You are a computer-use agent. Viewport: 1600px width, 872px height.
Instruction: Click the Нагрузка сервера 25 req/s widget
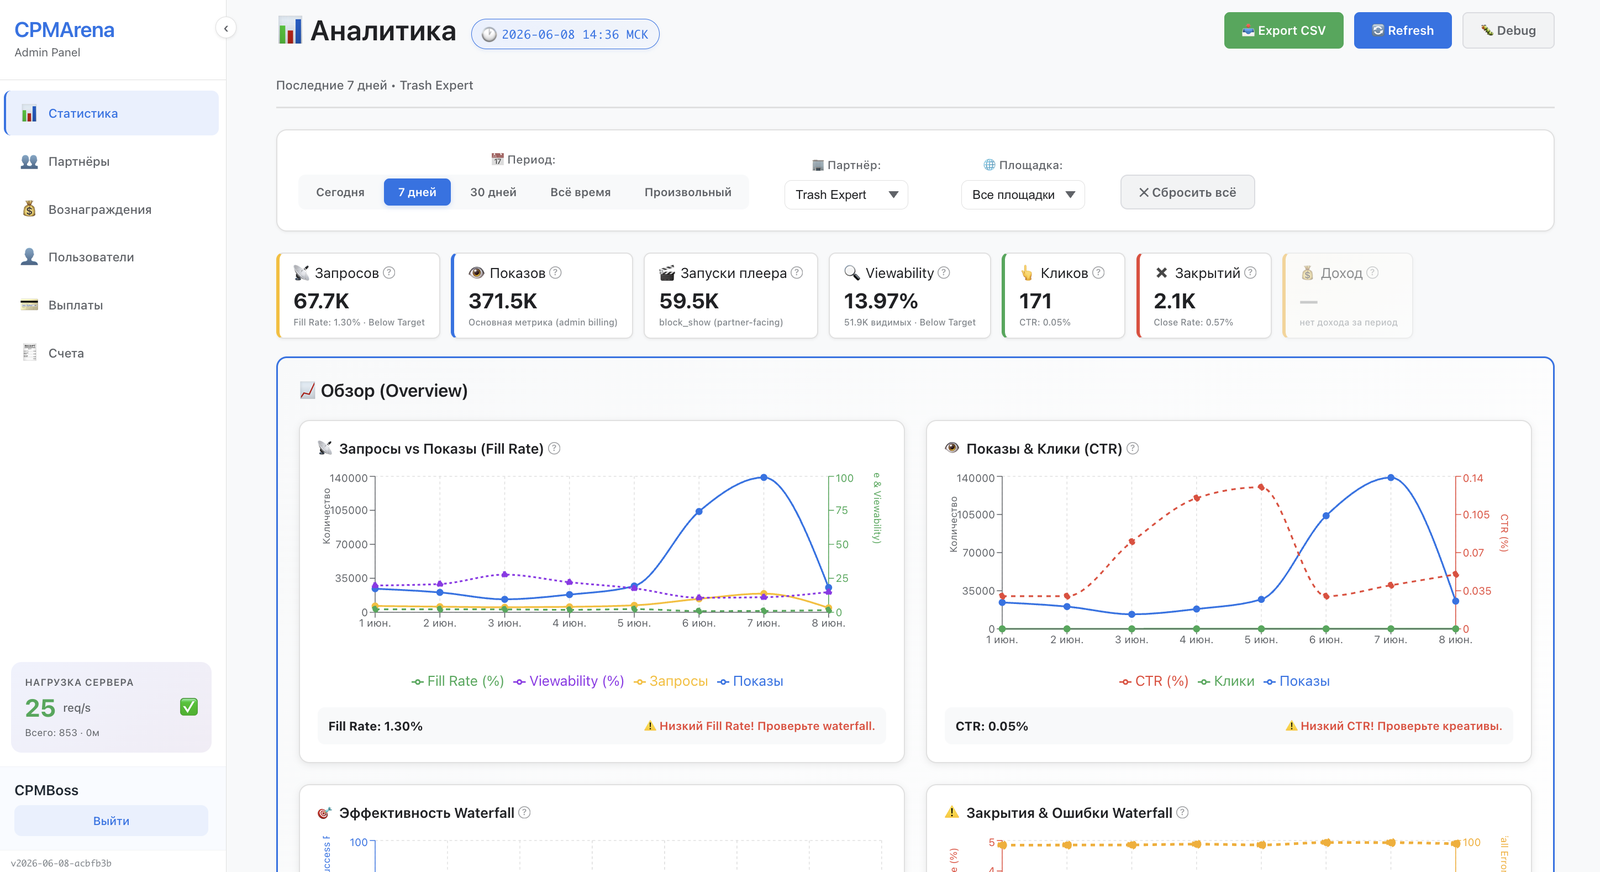[111, 707]
